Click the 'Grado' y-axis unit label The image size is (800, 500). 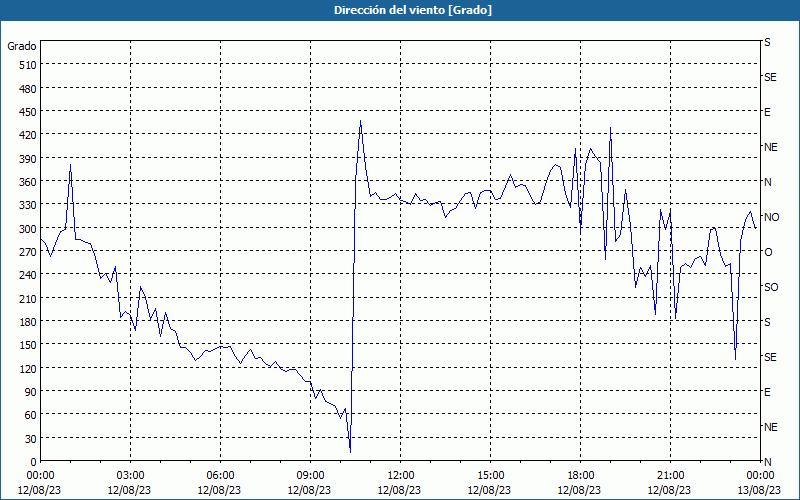pyautogui.click(x=22, y=46)
